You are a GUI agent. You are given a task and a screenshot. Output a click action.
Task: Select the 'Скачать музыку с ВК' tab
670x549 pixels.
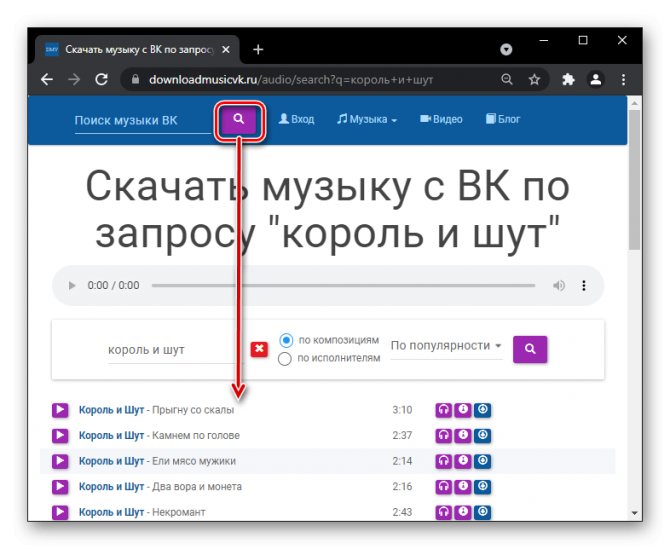tap(137, 50)
